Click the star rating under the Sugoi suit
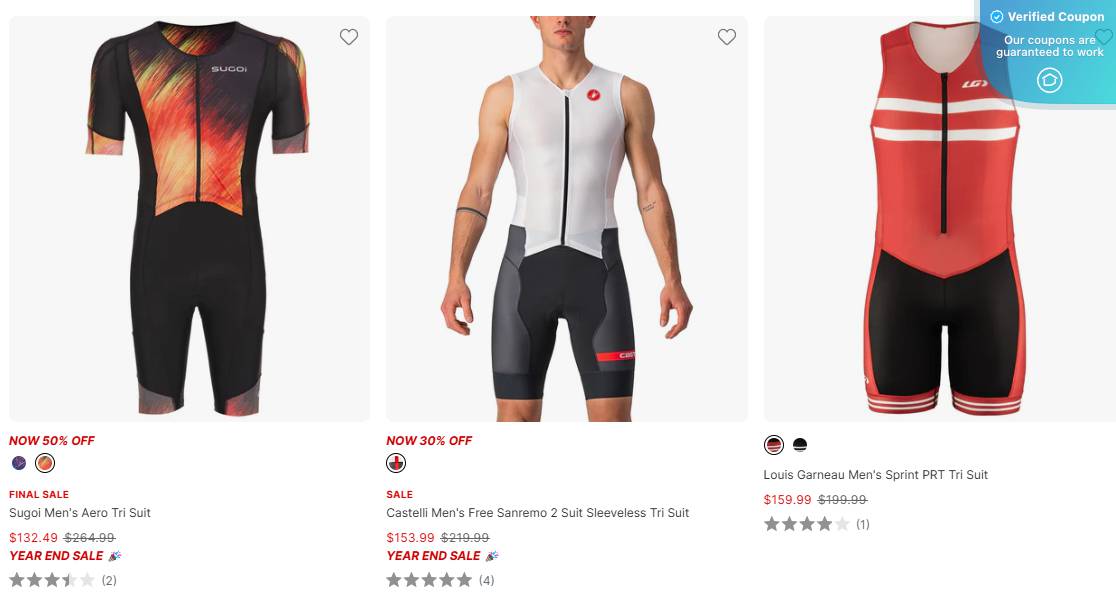The image size is (1116, 611). [52, 580]
